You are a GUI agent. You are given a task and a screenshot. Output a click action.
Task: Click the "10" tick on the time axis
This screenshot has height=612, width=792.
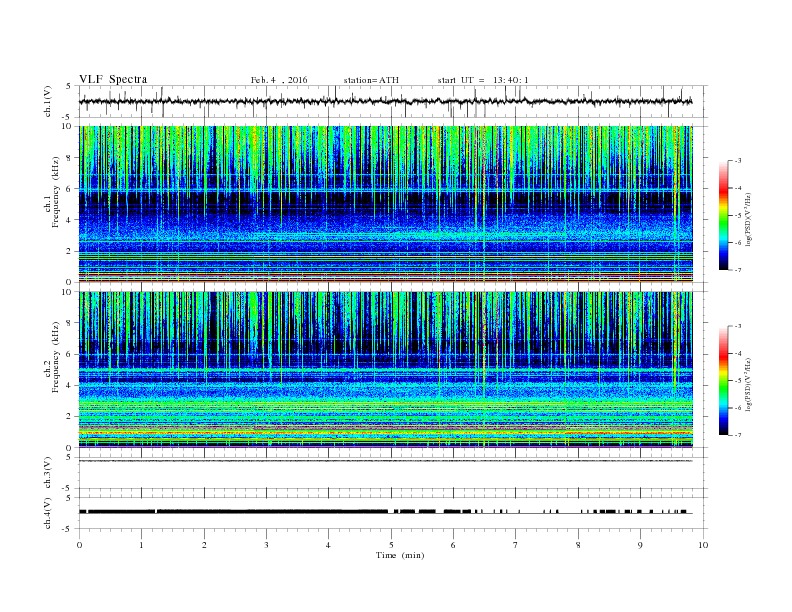[703, 545]
